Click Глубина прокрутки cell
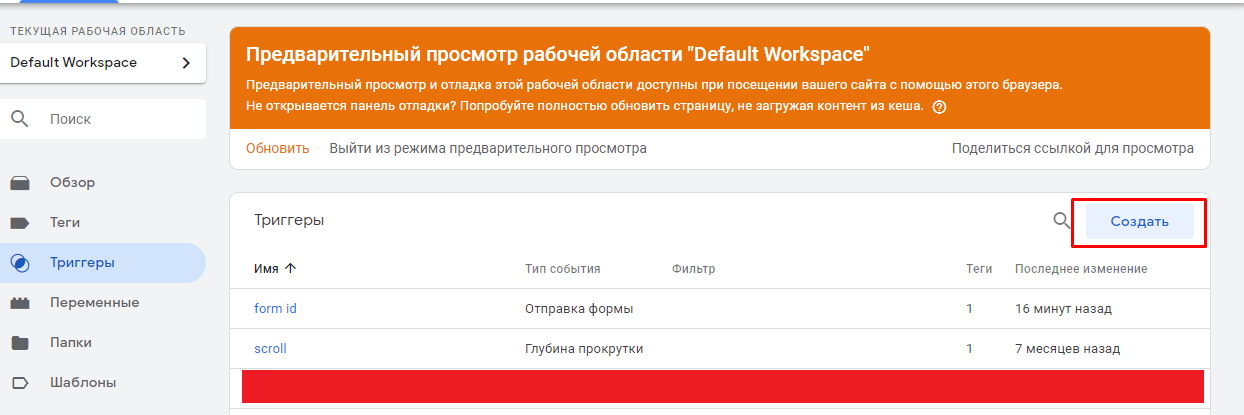This screenshot has width=1244, height=415. click(x=584, y=348)
